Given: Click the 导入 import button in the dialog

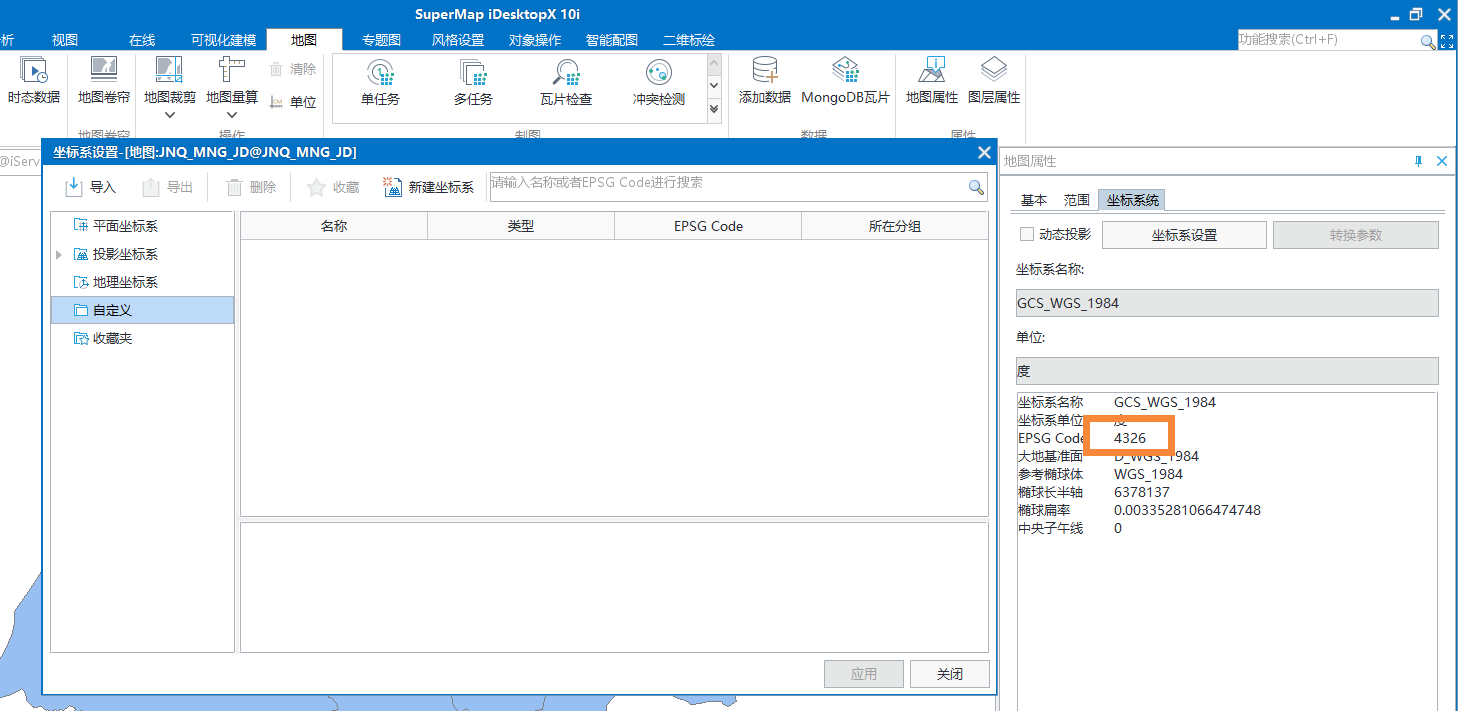Looking at the screenshot, I should pos(91,187).
